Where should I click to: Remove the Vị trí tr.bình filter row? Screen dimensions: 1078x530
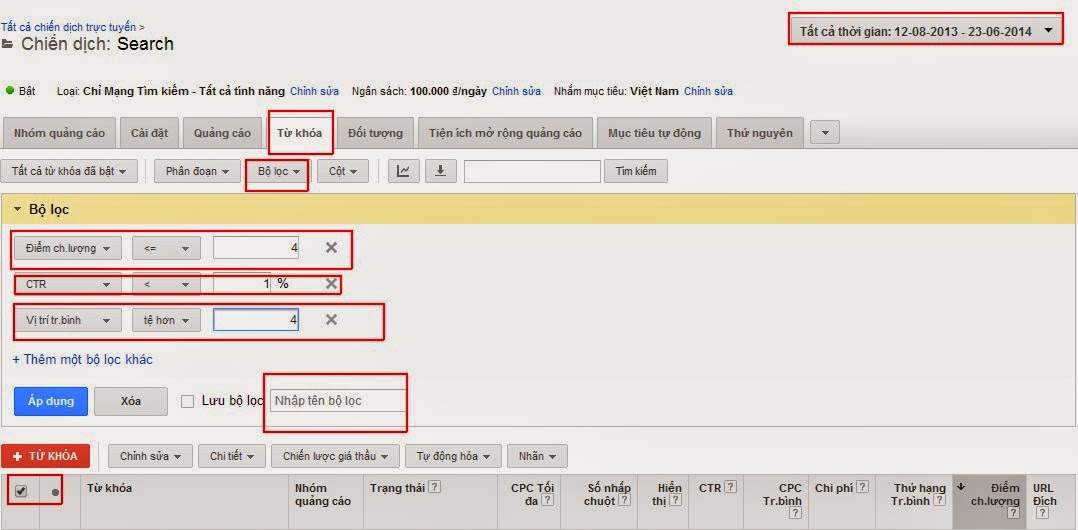coord(331,320)
